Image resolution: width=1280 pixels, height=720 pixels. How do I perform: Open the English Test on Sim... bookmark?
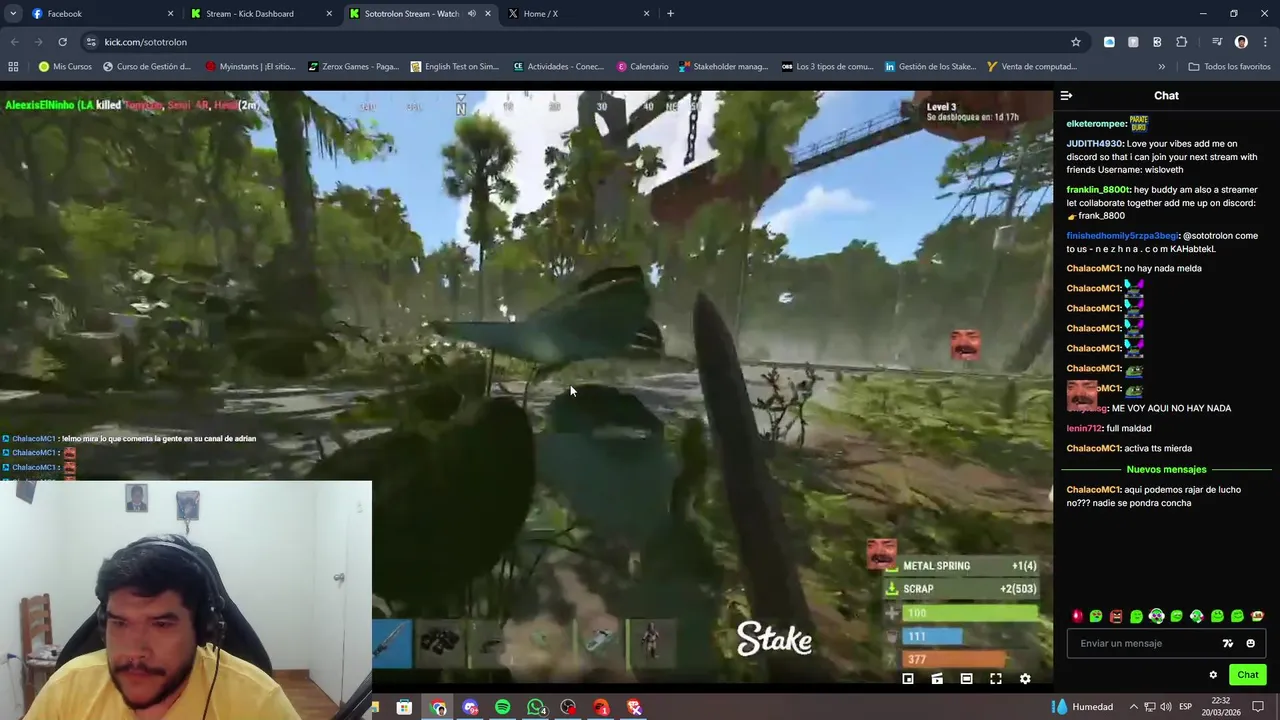coord(455,67)
